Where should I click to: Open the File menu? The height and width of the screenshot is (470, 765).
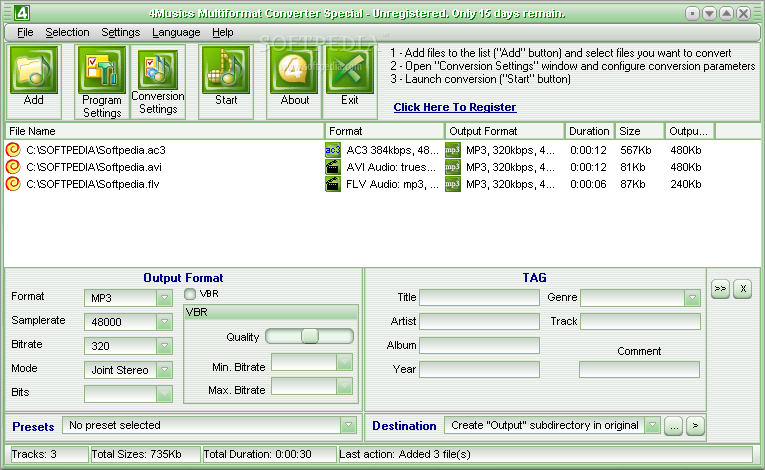[25, 32]
